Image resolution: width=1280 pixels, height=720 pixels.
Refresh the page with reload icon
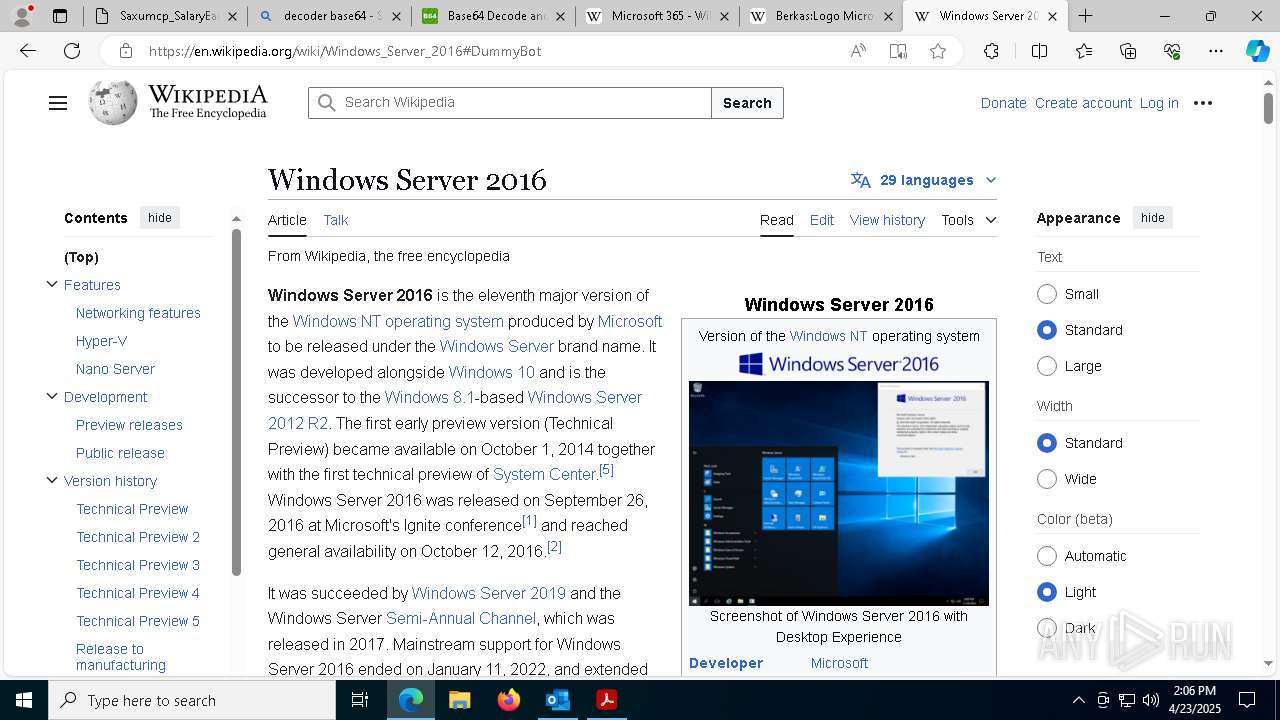72,51
